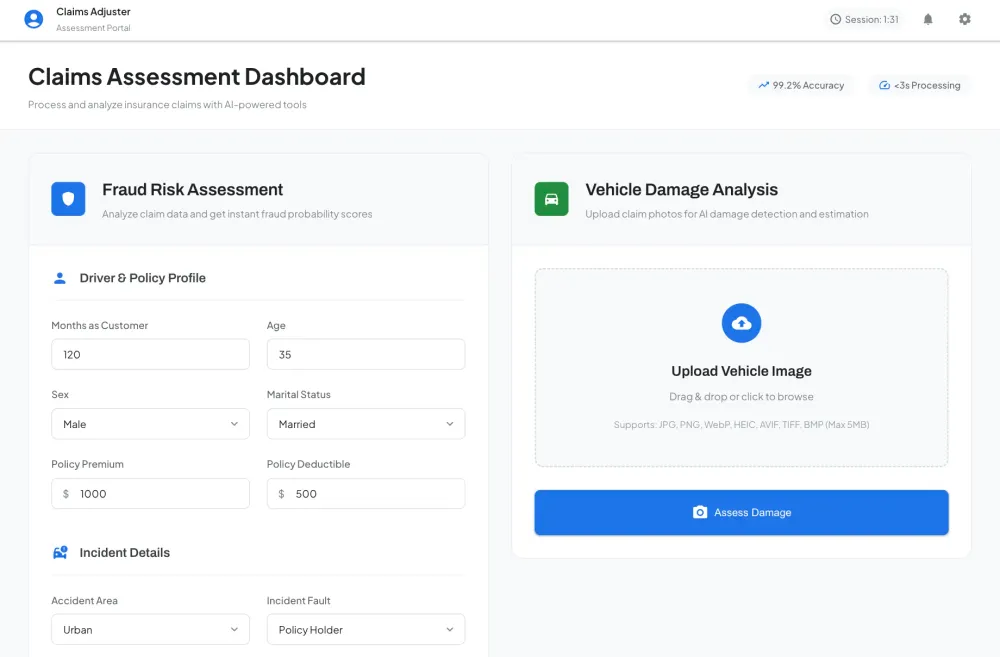Open settings gear icon
The width and height of the screenshot is (1000, 657).
click(965, 19)
